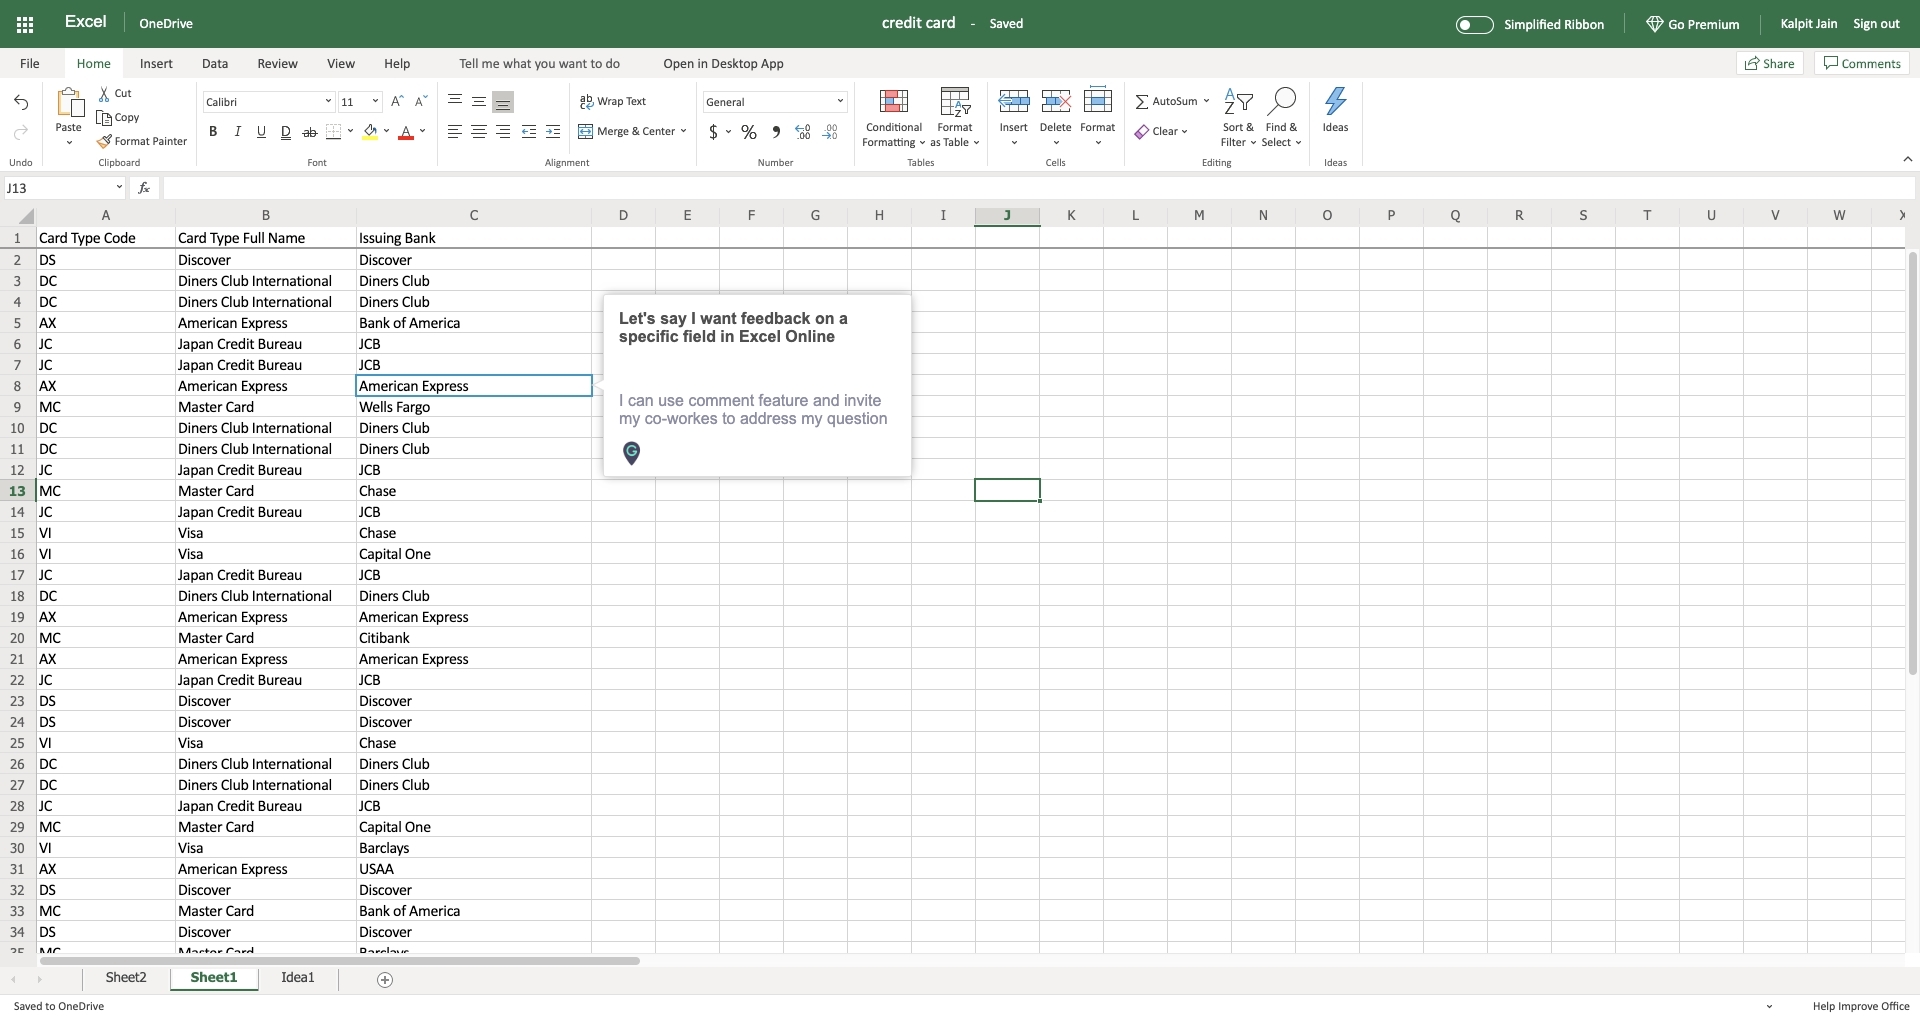
Task: Open the Find & Select menu
Action: (1281, 118)
